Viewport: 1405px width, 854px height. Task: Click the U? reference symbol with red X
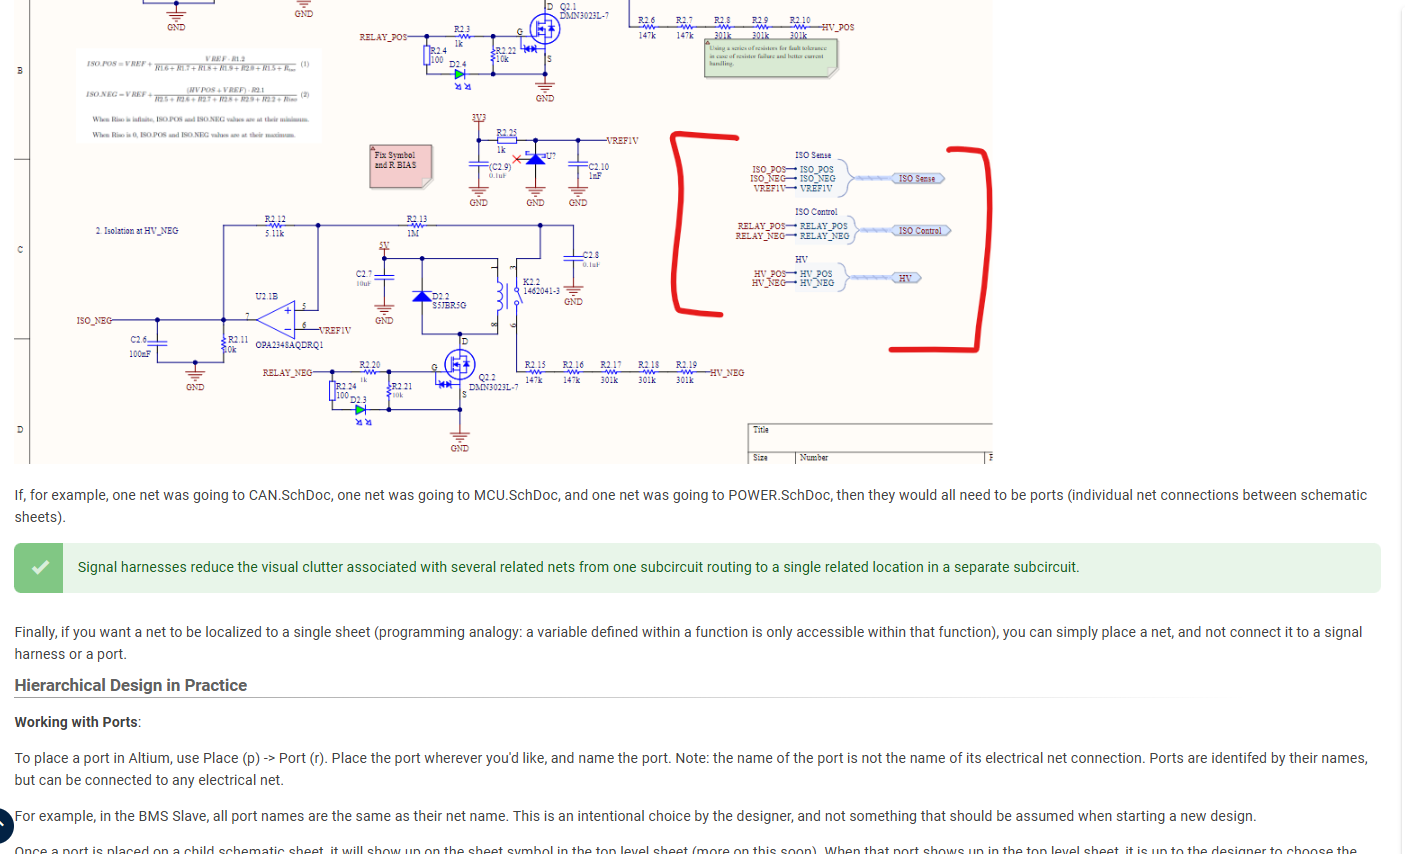pyautogui.click(x=534, y=158)
